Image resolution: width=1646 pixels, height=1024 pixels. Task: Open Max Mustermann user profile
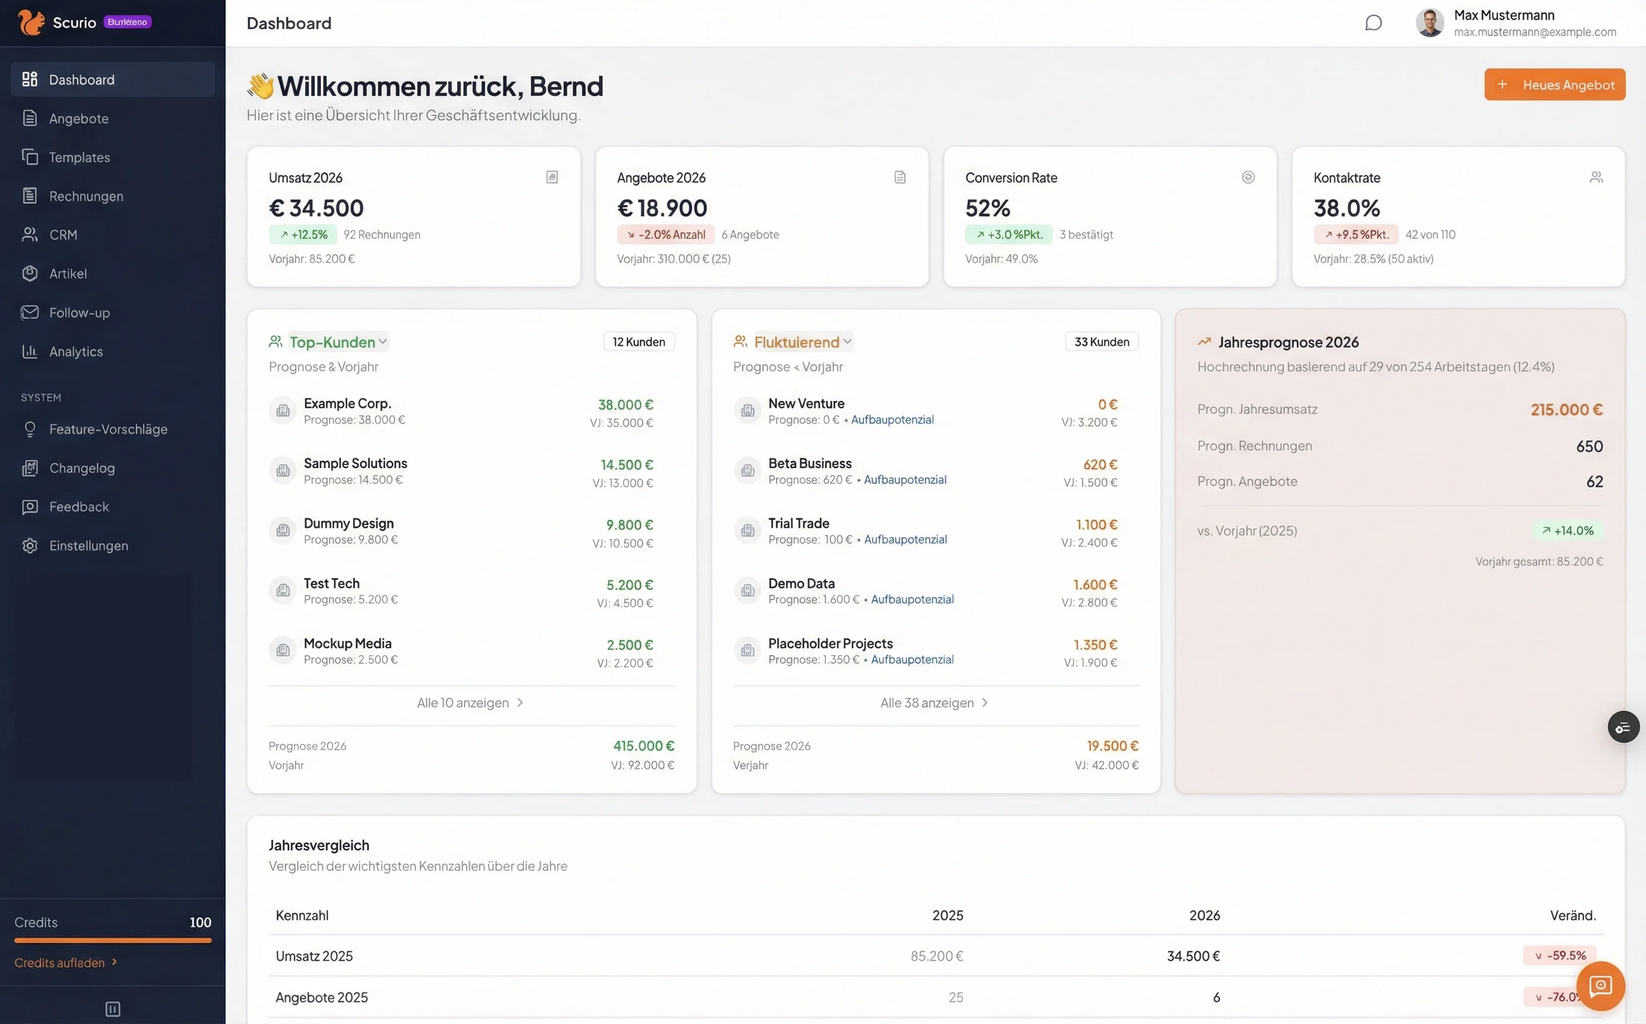point(1516,23)
